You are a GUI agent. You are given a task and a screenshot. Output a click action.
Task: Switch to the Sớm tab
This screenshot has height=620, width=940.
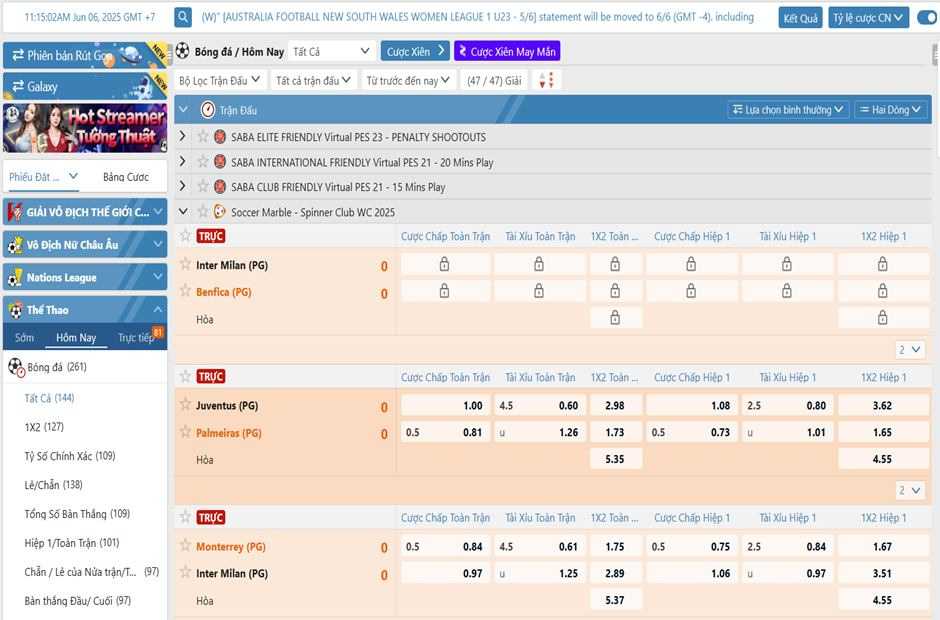[25, 338]
